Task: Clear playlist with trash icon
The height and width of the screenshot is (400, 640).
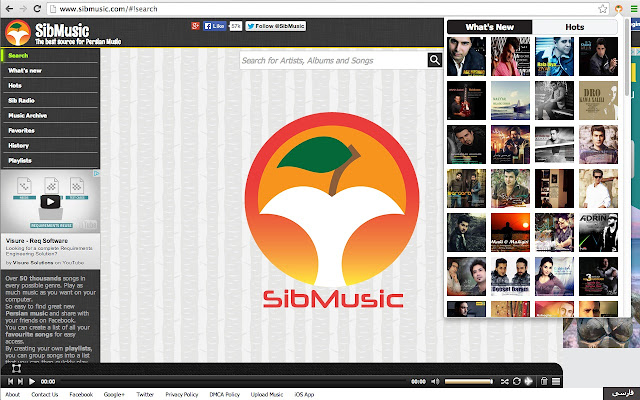Action: click(x=544, y=381)
